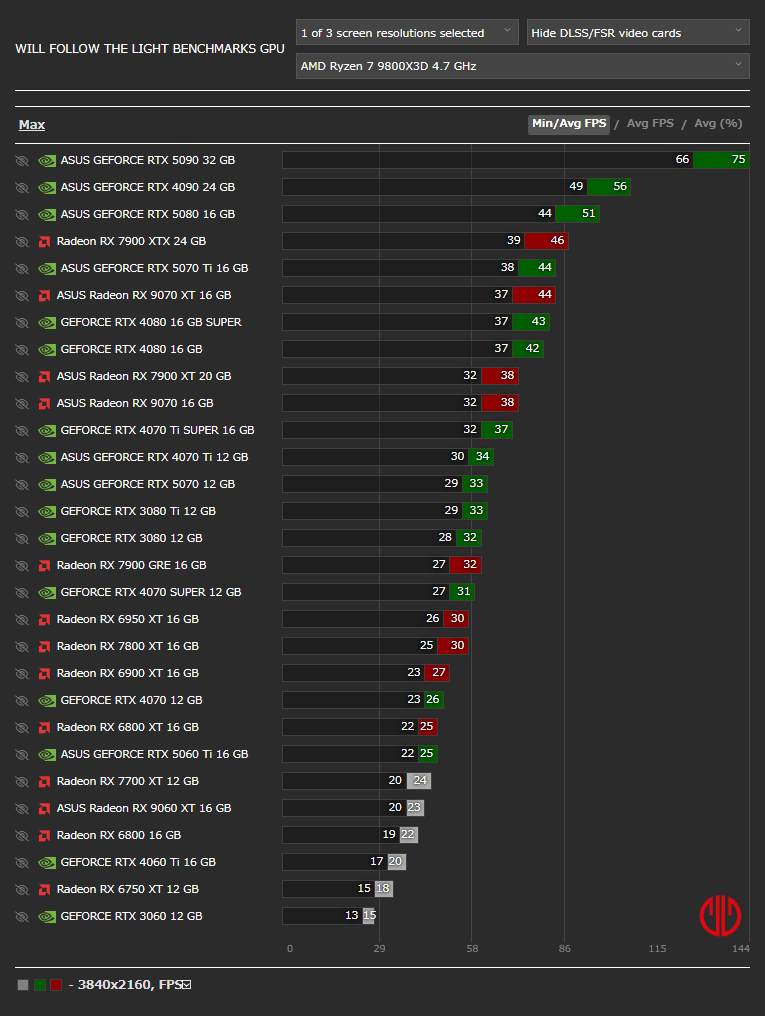The image size is (765, 1016).
Task: Click NVIDIA logo beside RTX 3080 Ti 12 GB
Action: 47,512
